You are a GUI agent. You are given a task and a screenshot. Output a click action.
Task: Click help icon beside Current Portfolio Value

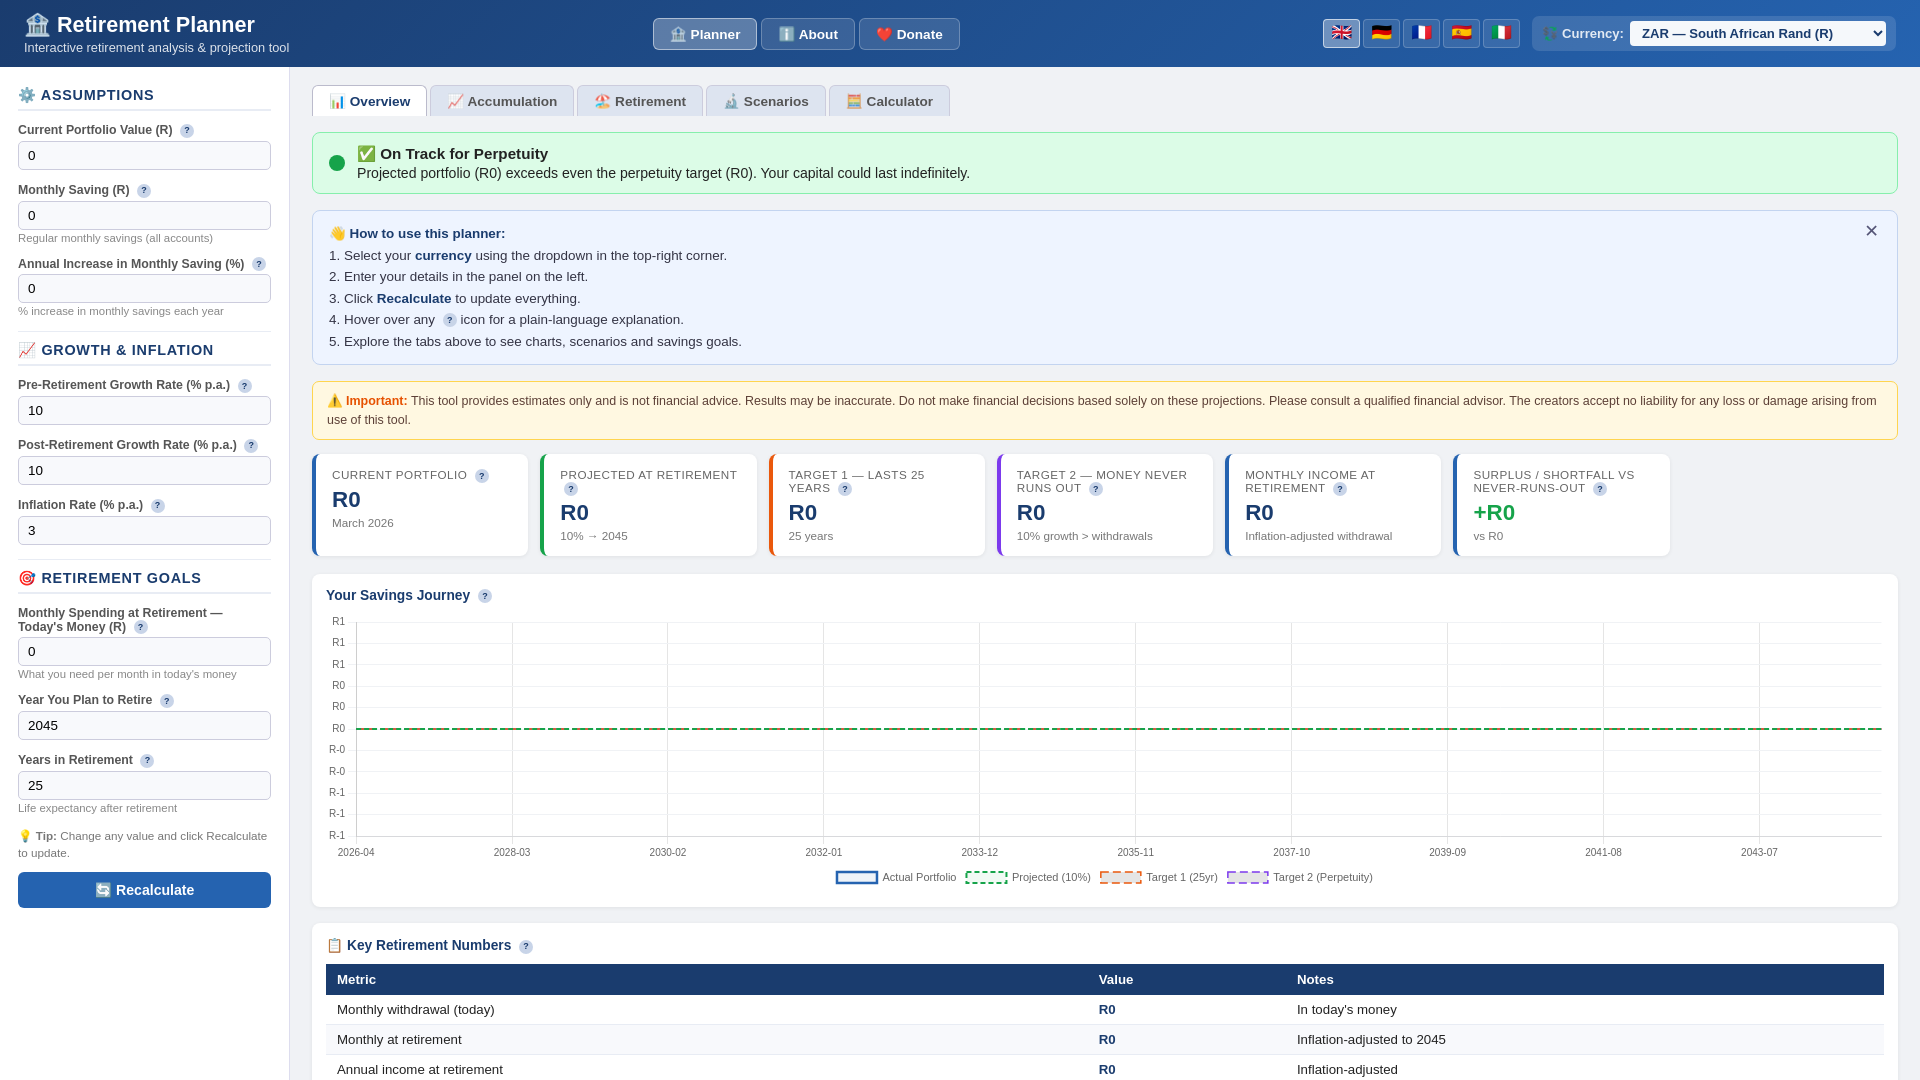coord(187,131)
